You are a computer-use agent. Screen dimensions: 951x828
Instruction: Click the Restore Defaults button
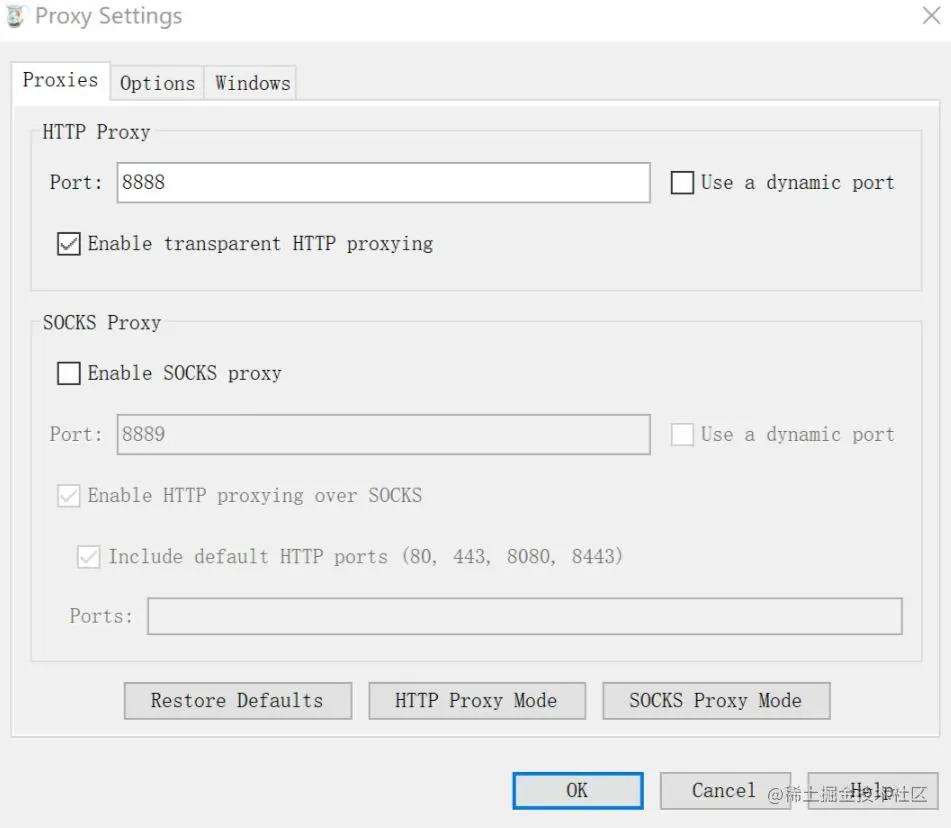coord(238,701)
